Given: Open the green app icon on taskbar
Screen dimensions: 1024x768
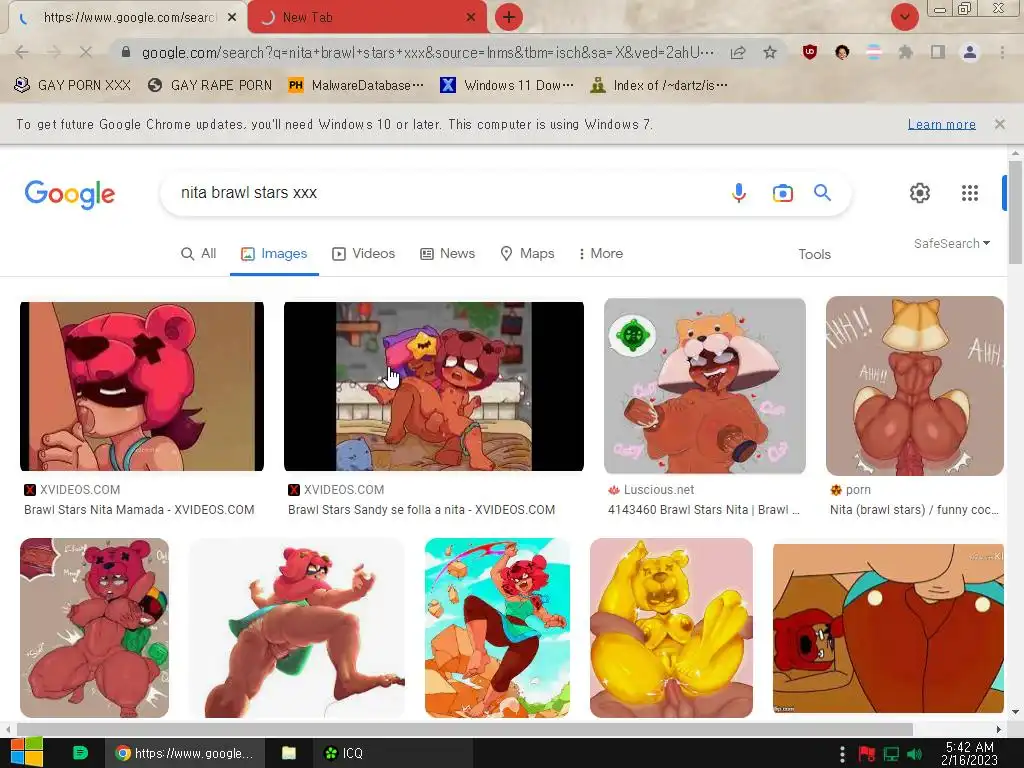Looking at the screenshot, I should point(80,753).
